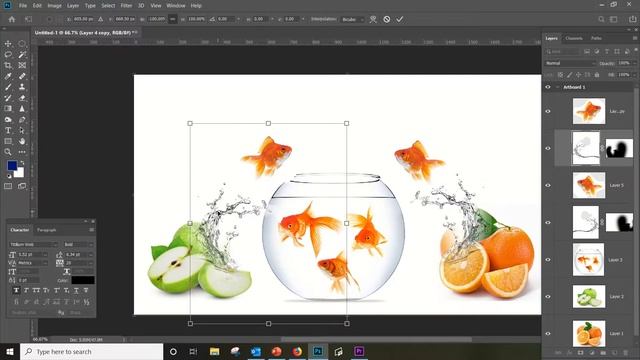Viewport: 640px width, 360px height.
Task: Hide Layer 2 green apple layer
Action: coord(548,297)
